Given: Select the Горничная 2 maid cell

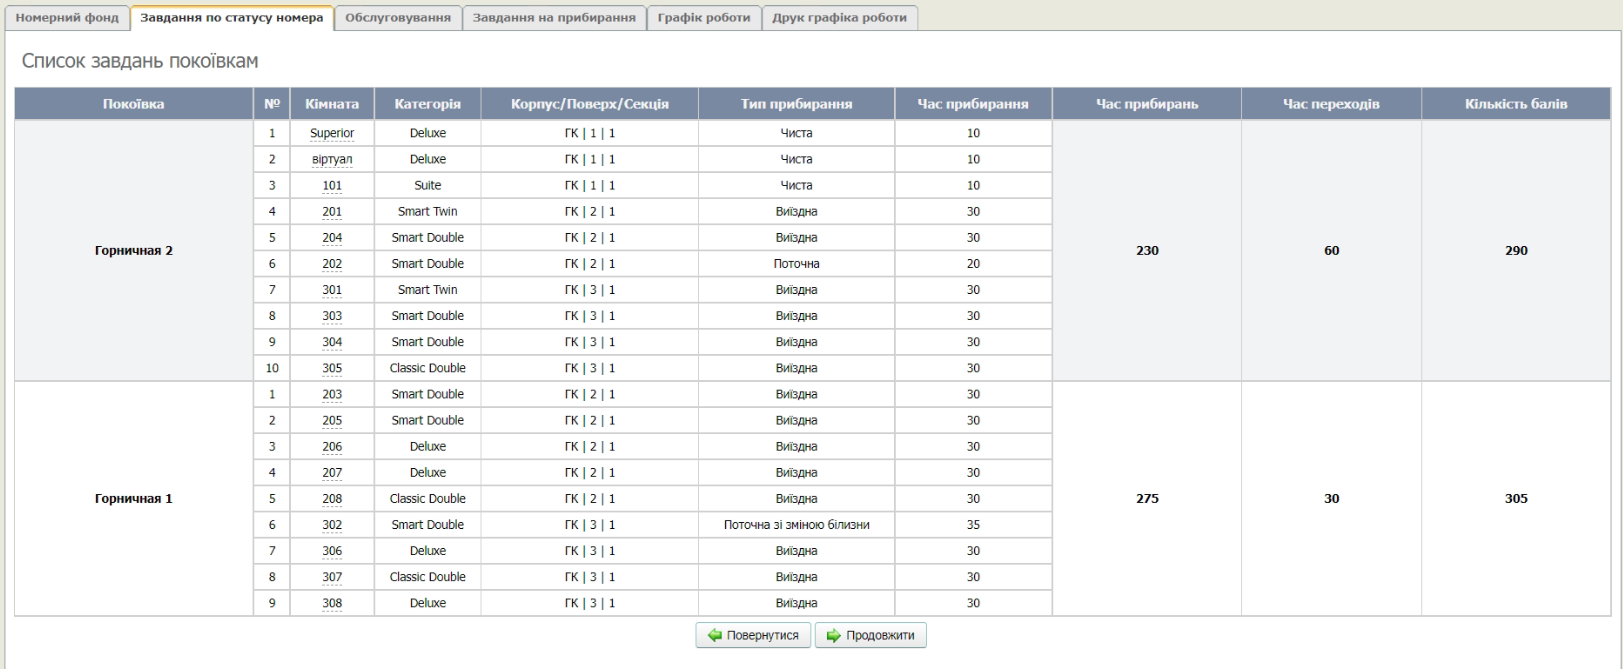Looking at the screenshot, I should 133,251.
